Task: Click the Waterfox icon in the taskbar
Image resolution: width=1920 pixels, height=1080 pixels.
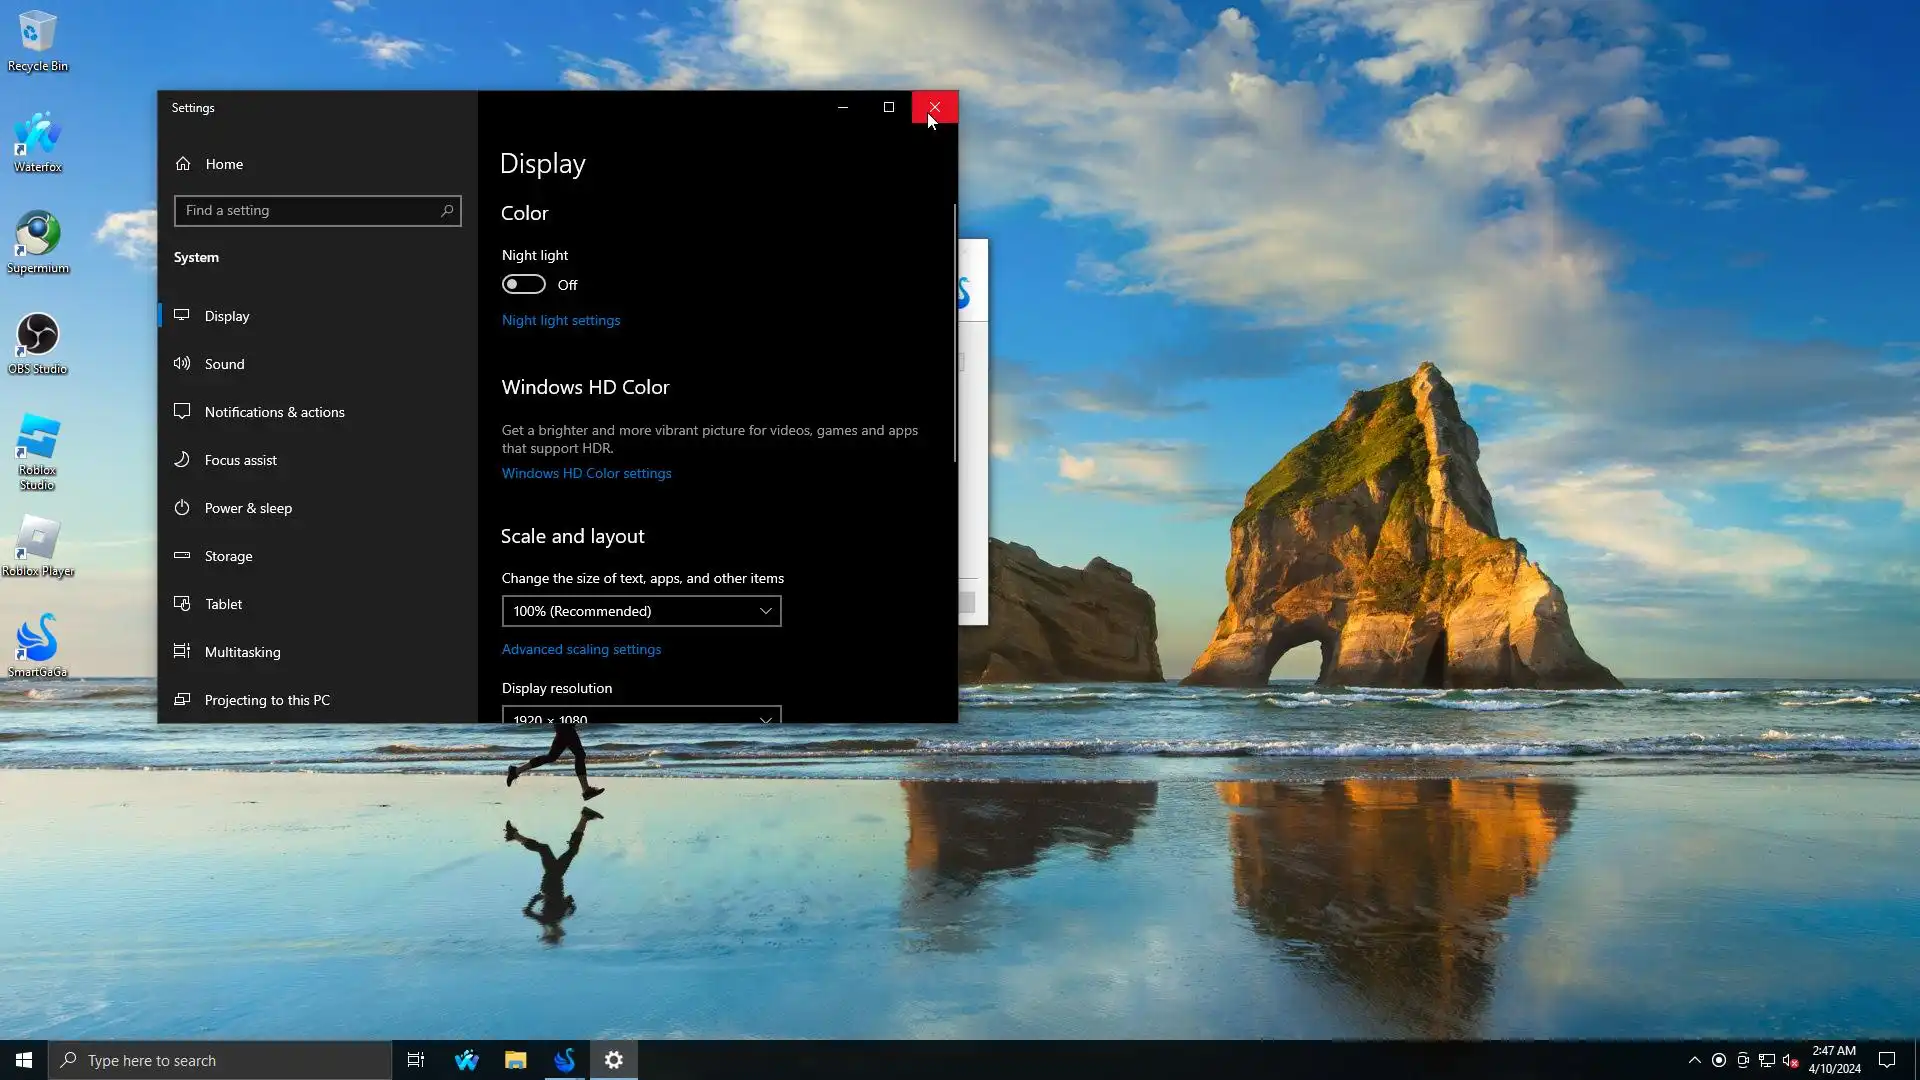Action: 466,1060
